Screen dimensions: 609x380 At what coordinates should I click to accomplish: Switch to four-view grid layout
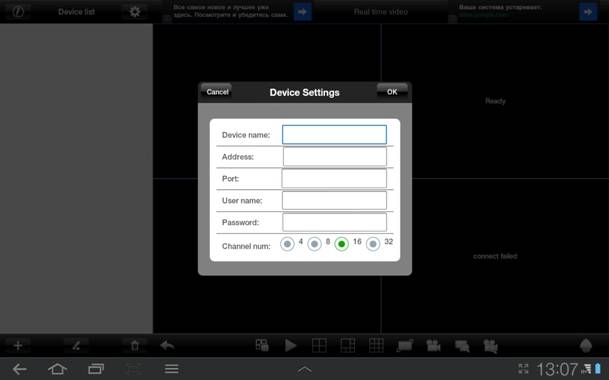(319, 345)
